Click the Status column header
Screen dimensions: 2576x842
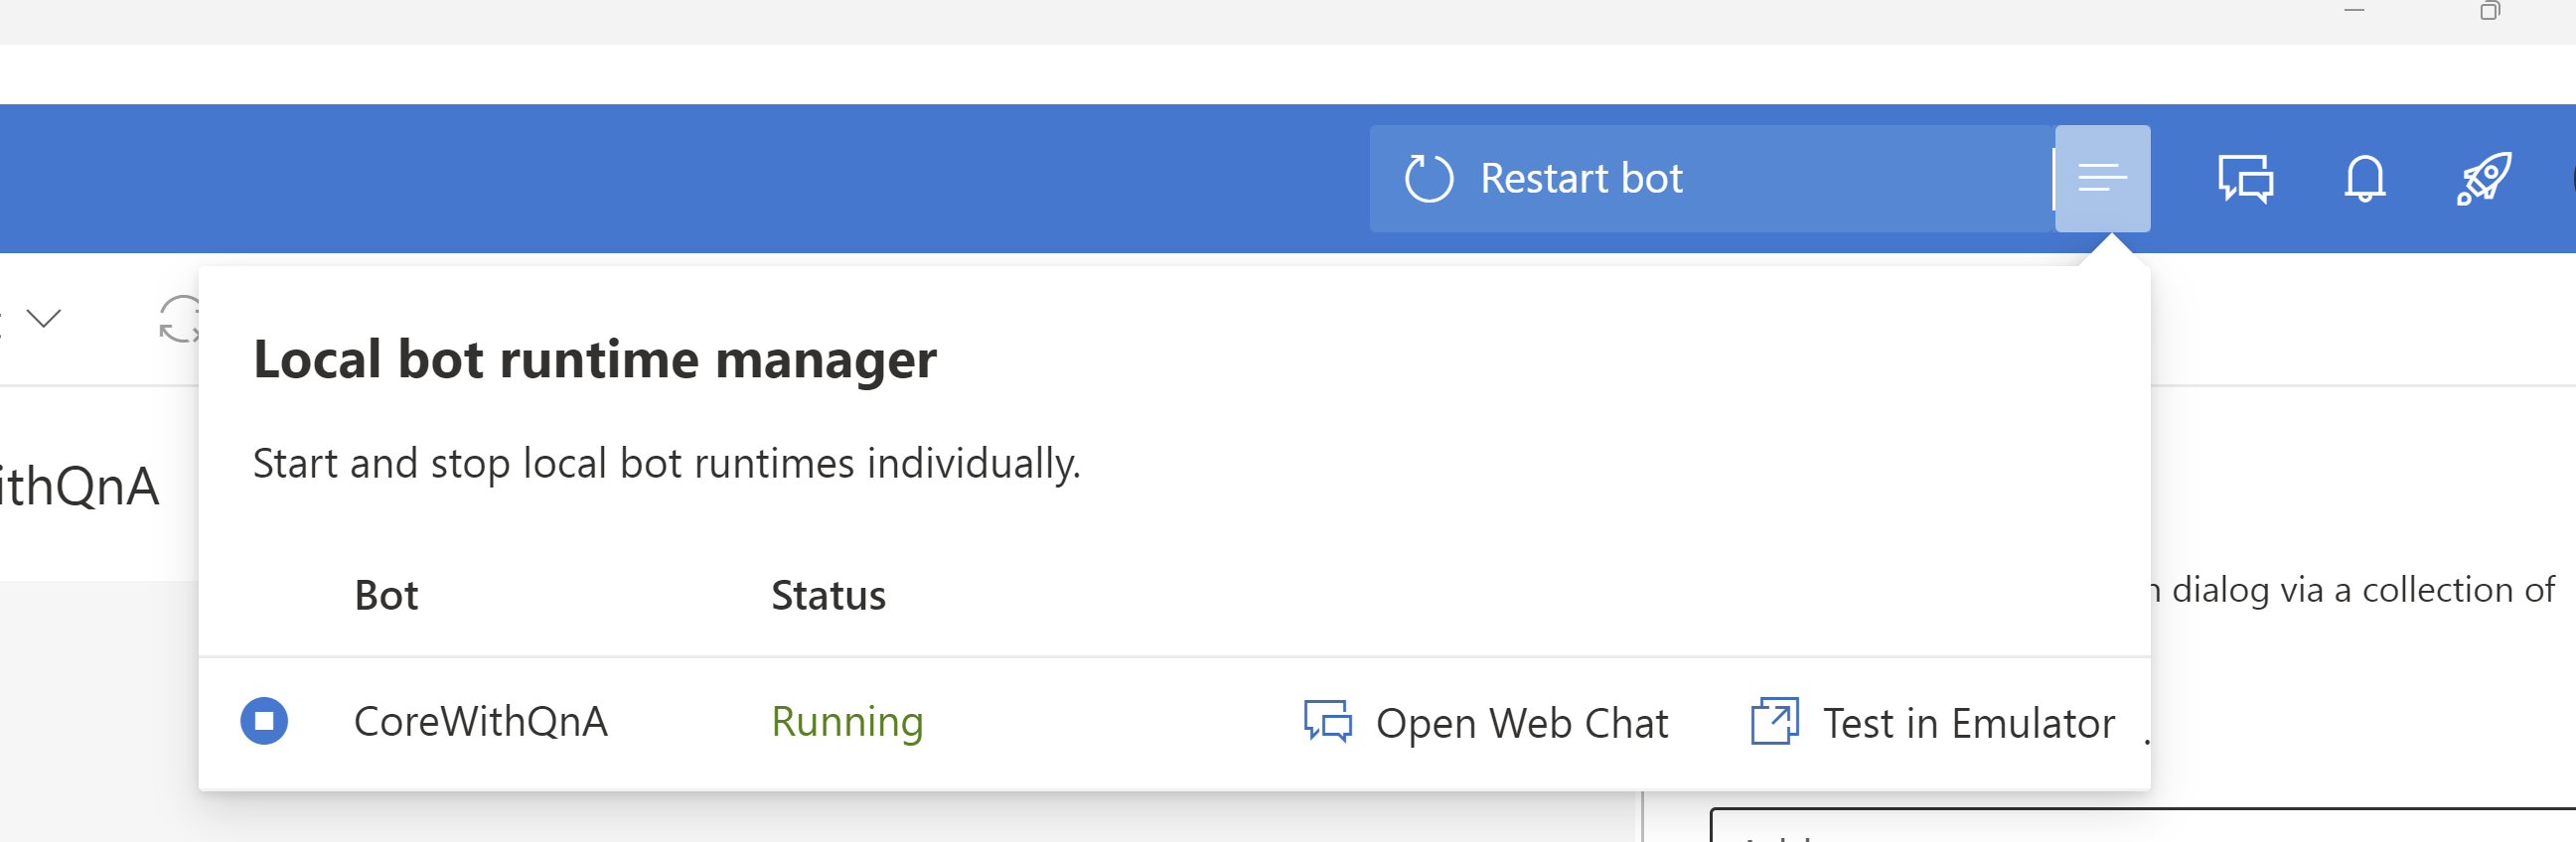[827, 594]
